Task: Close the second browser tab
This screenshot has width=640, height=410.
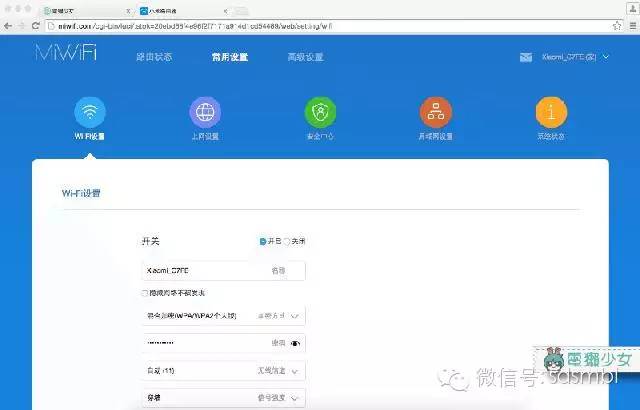Action: click(225, 11)
